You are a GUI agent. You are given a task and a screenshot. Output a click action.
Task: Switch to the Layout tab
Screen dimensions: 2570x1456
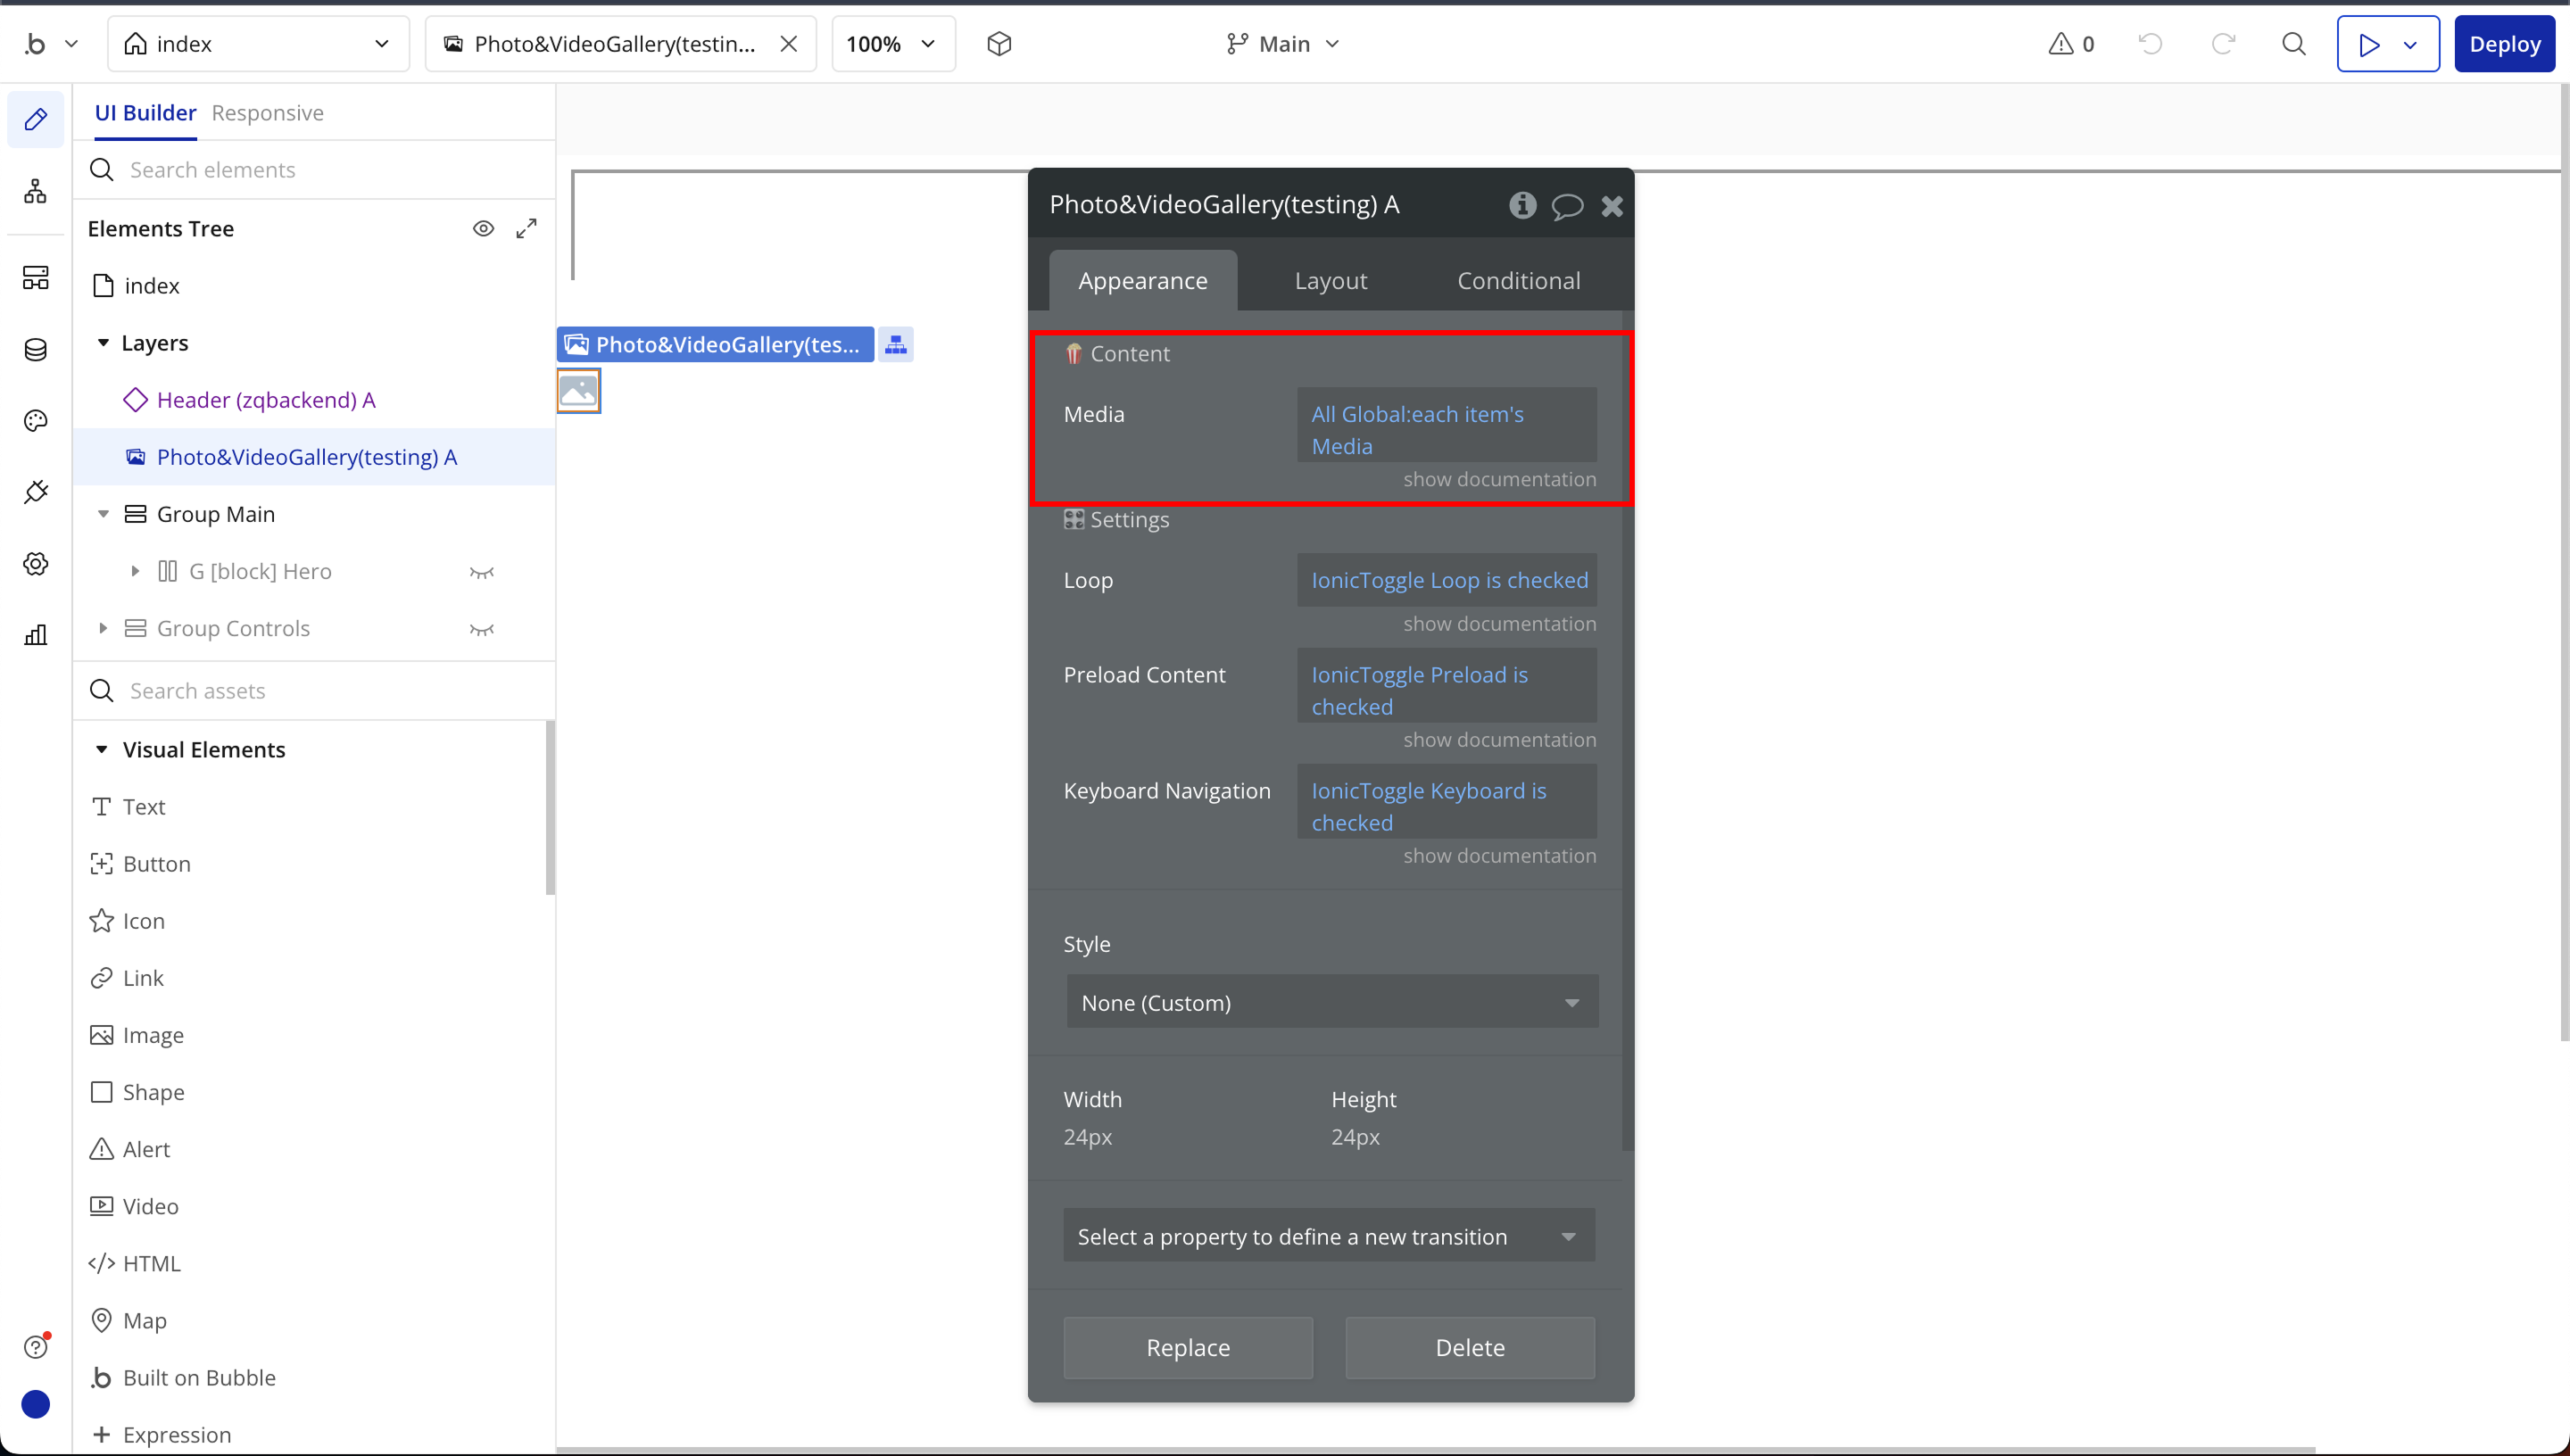tap(1330, 281)
